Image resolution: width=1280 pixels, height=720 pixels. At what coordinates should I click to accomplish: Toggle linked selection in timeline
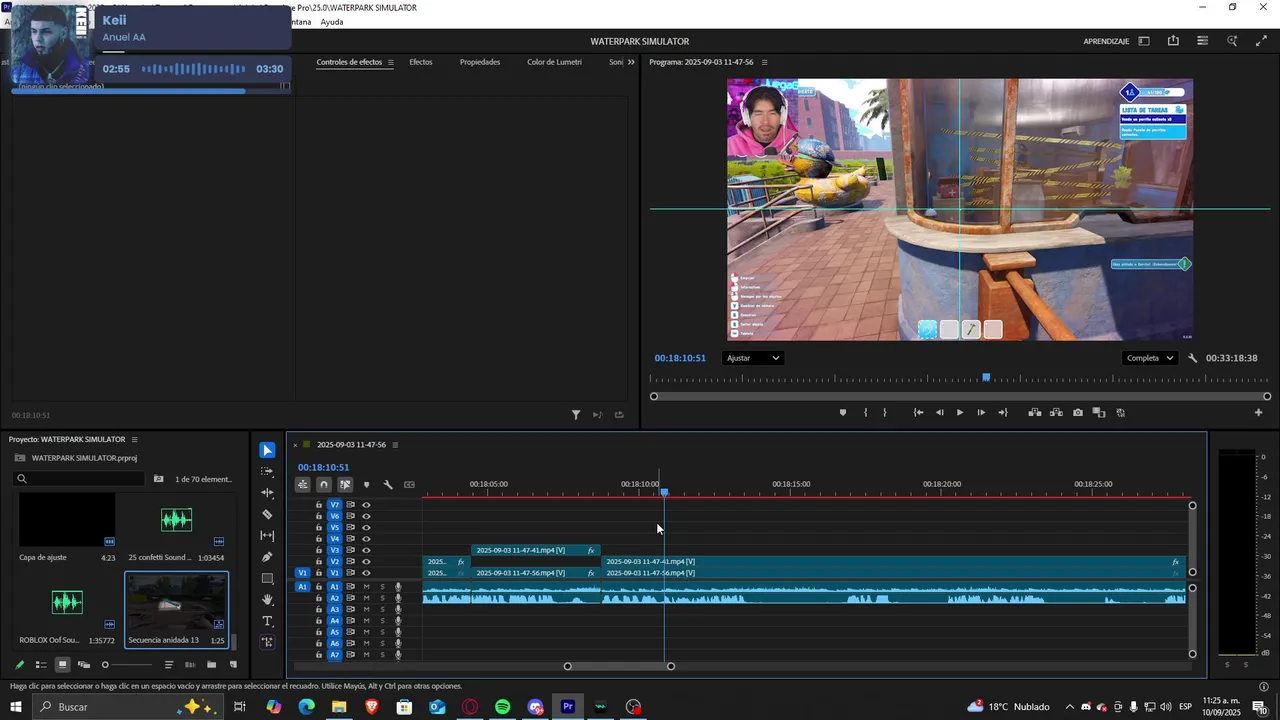pos(345,485)
